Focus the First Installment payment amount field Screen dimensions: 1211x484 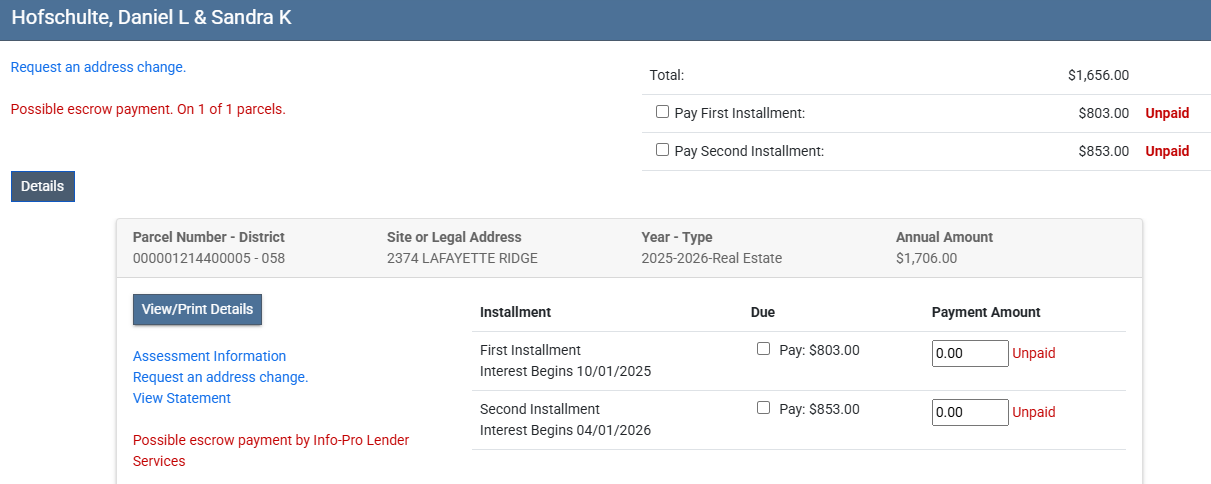969,353
